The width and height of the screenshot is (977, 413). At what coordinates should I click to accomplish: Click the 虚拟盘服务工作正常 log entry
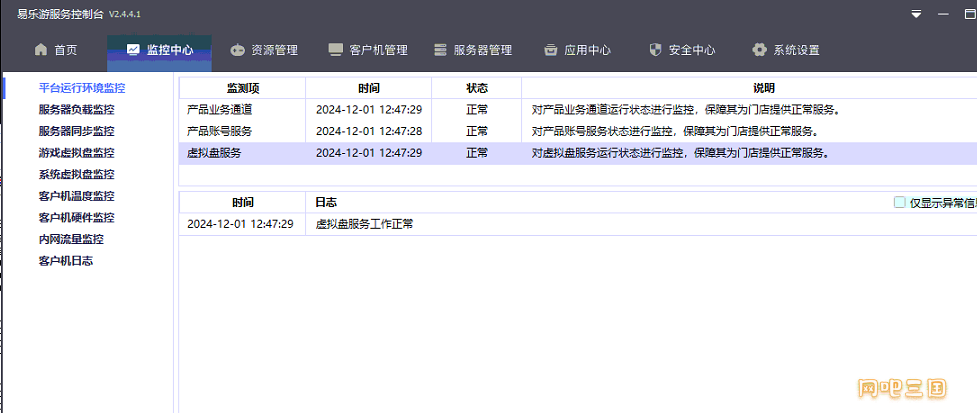364,224
